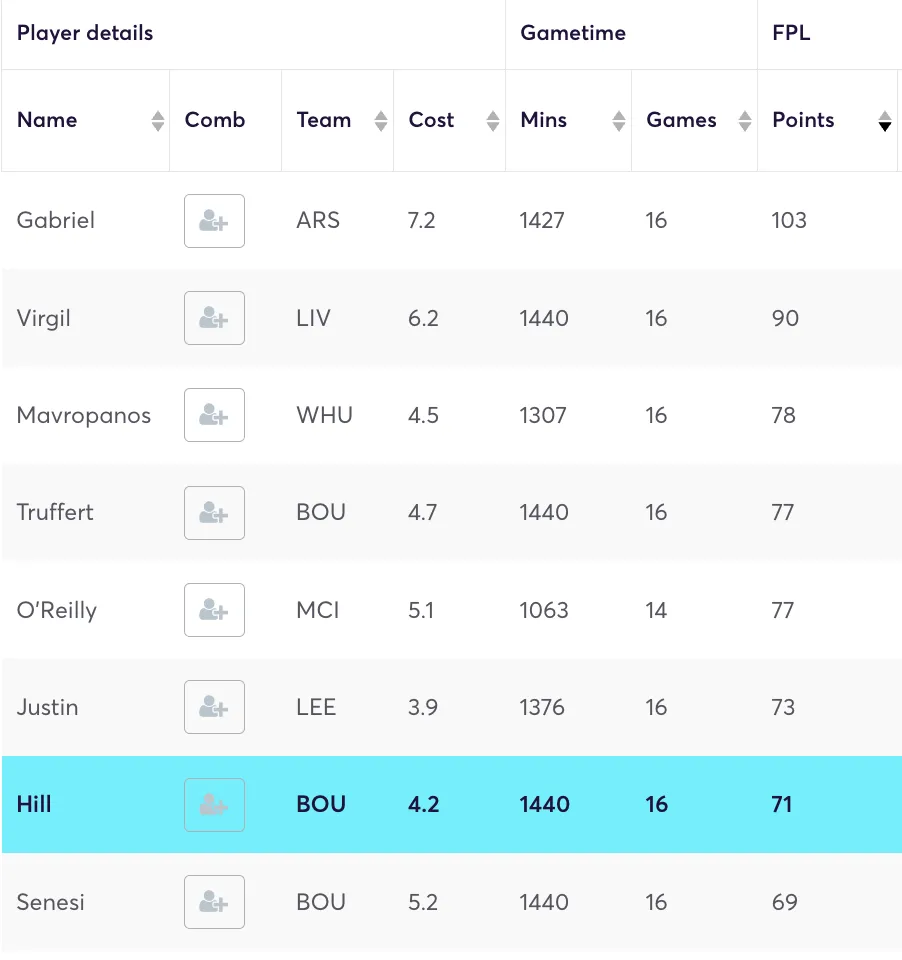Select the Player details header section
This screenshot has height=960, width=902.
point(85,33)
